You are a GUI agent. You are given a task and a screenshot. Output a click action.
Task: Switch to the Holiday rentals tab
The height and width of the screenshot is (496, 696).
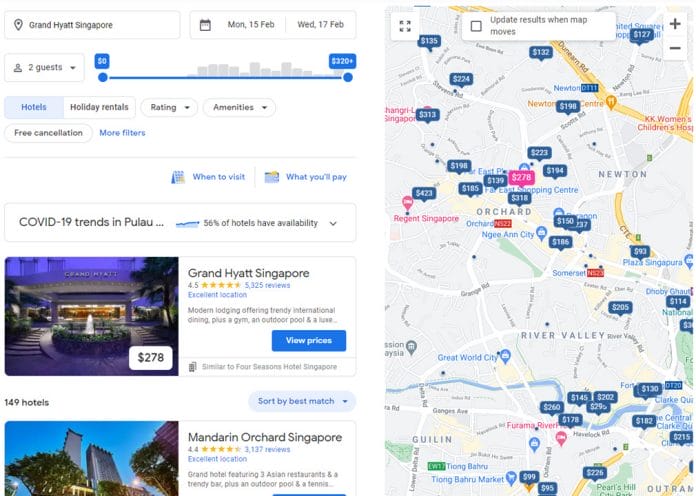99,107
